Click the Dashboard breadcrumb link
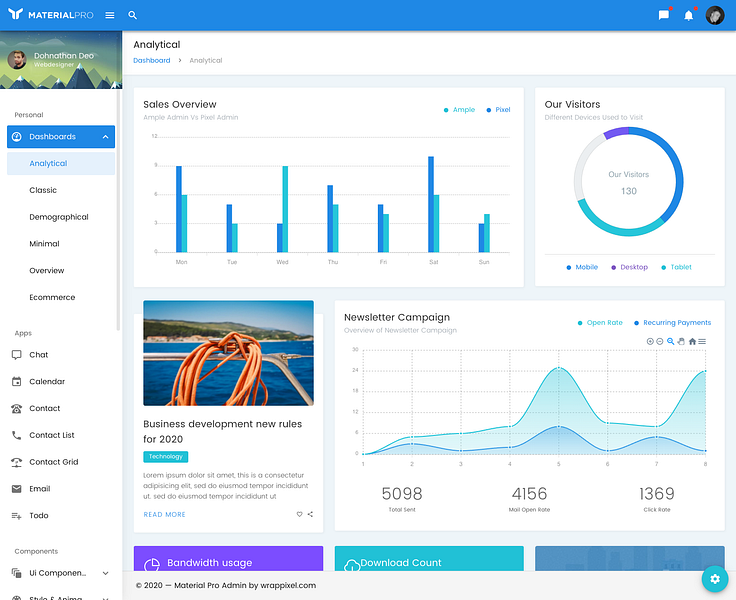 click(x=152, y=61)
